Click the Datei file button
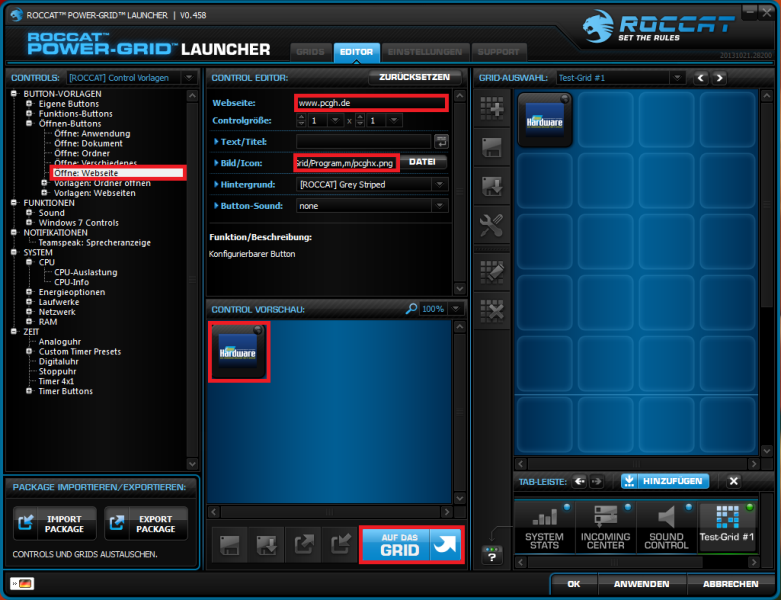781x600 pixels. pyautogui.click(x=422, y=162)
